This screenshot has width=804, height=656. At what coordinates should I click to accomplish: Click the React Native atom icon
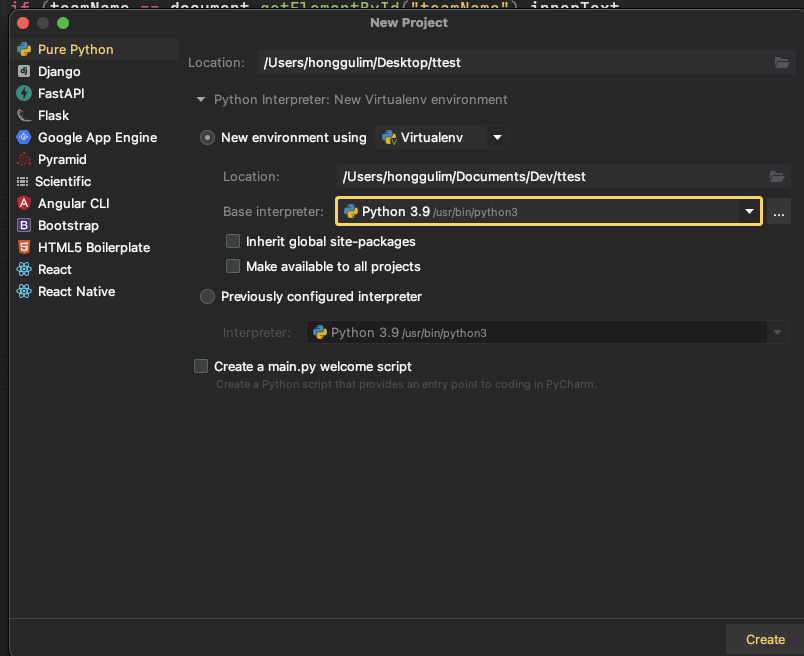click(24, 291)
